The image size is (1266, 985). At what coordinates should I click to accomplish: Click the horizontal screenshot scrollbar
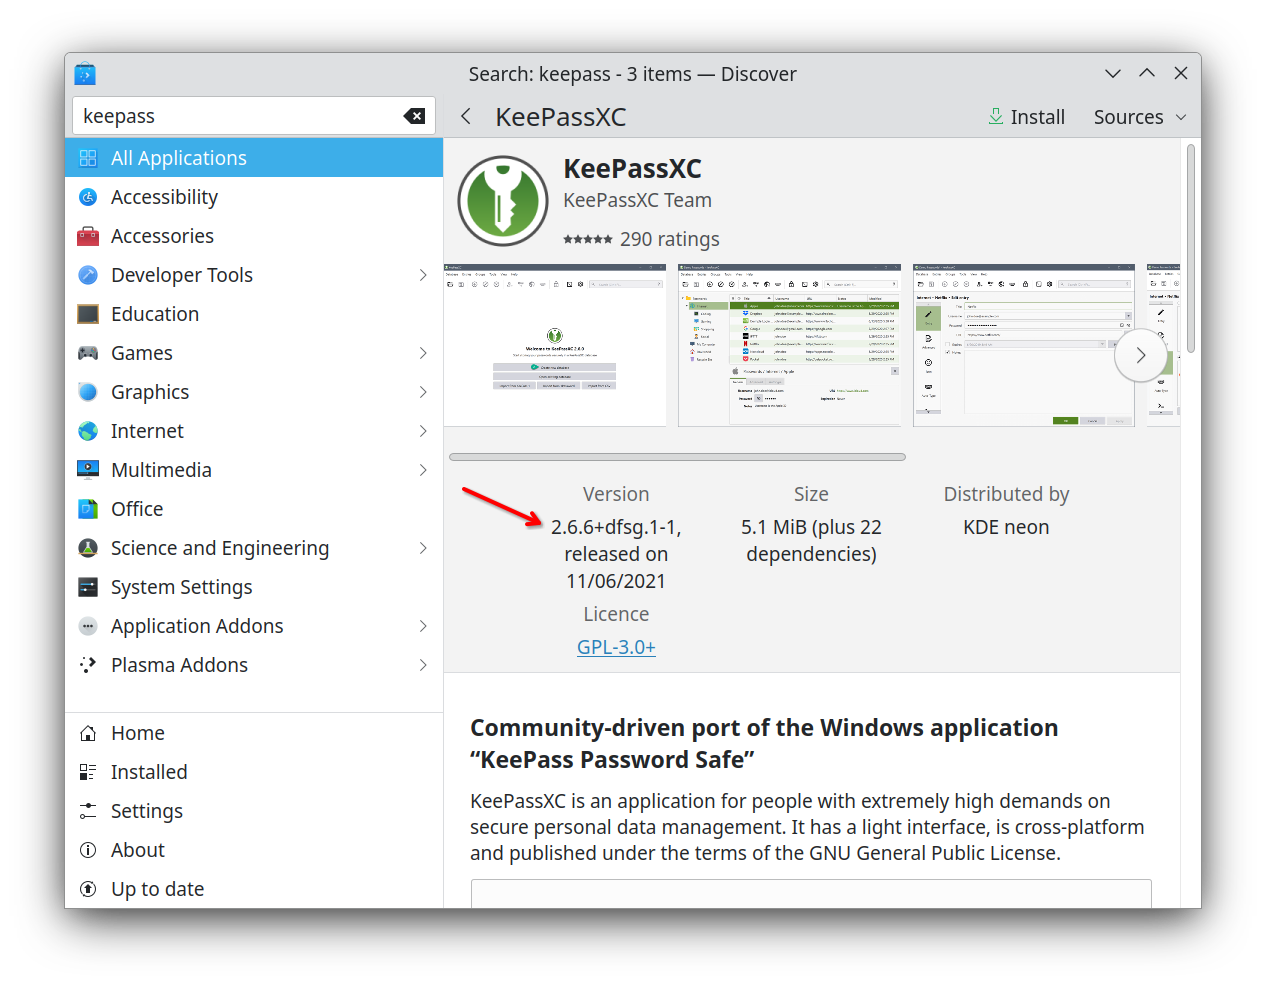677,457
